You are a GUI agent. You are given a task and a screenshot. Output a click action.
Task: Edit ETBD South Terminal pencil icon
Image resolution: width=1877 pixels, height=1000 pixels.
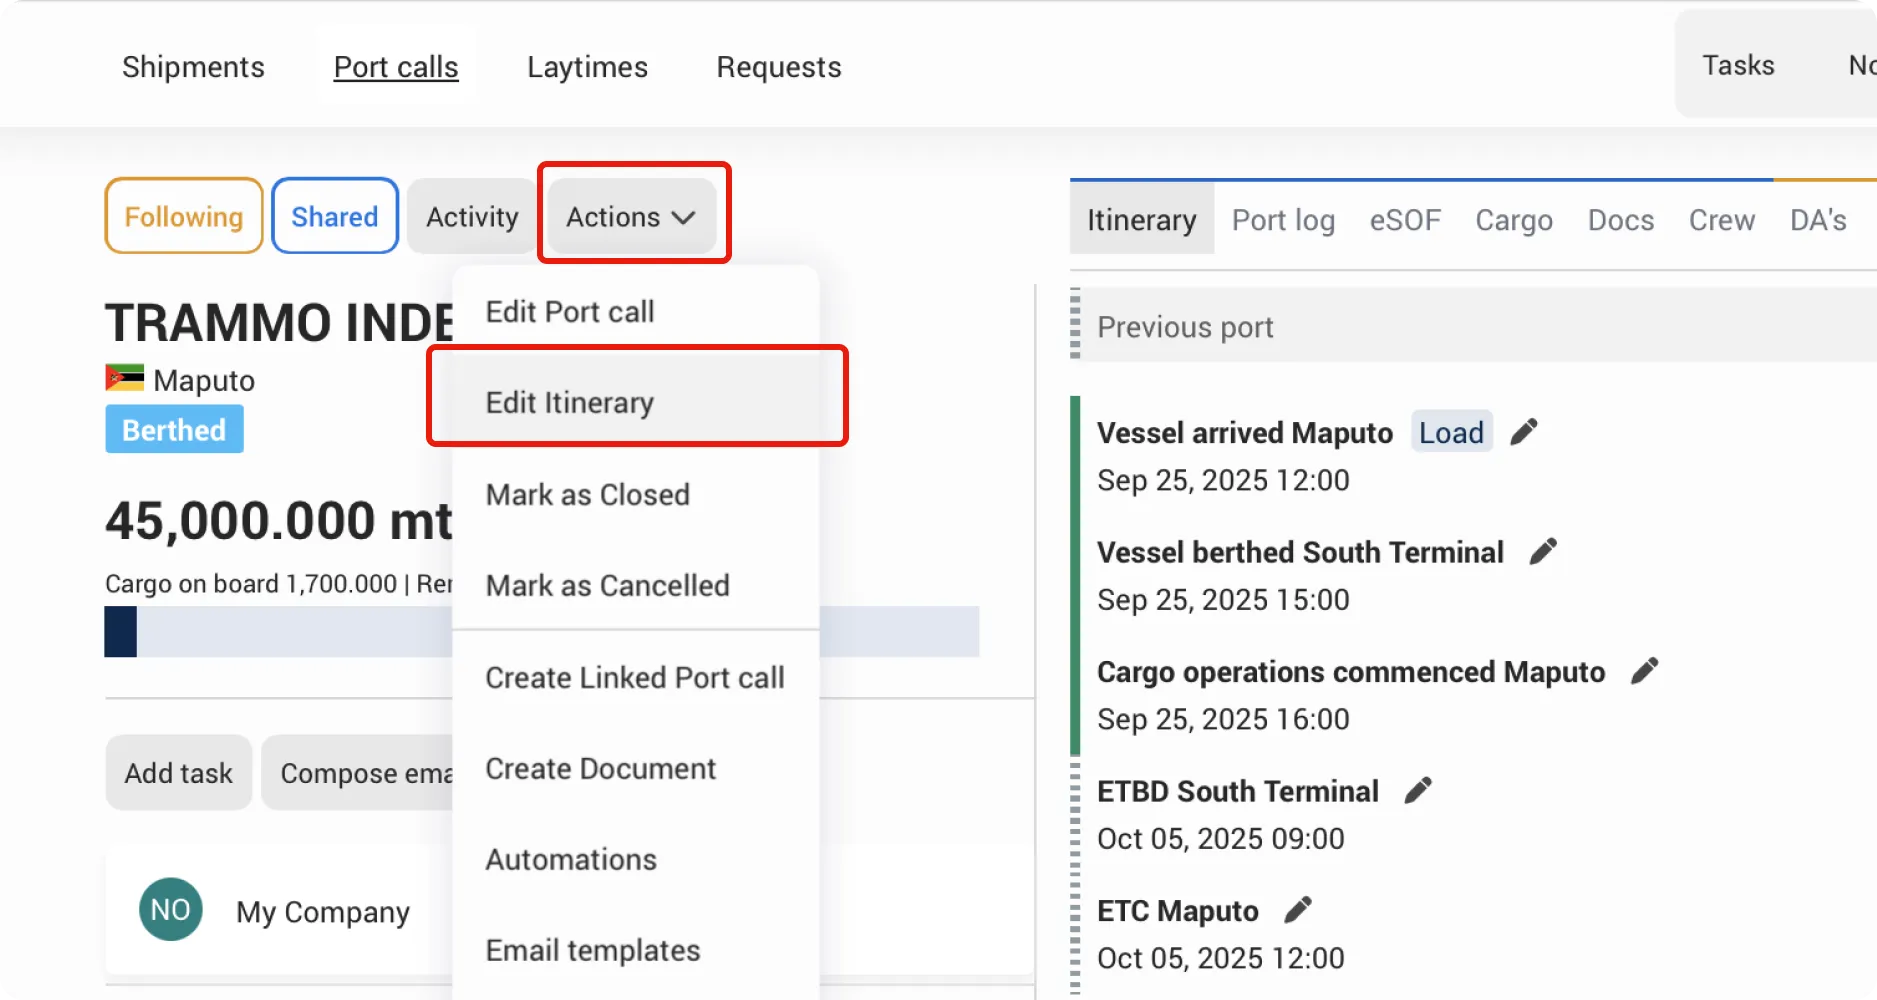pos(1418,791)
